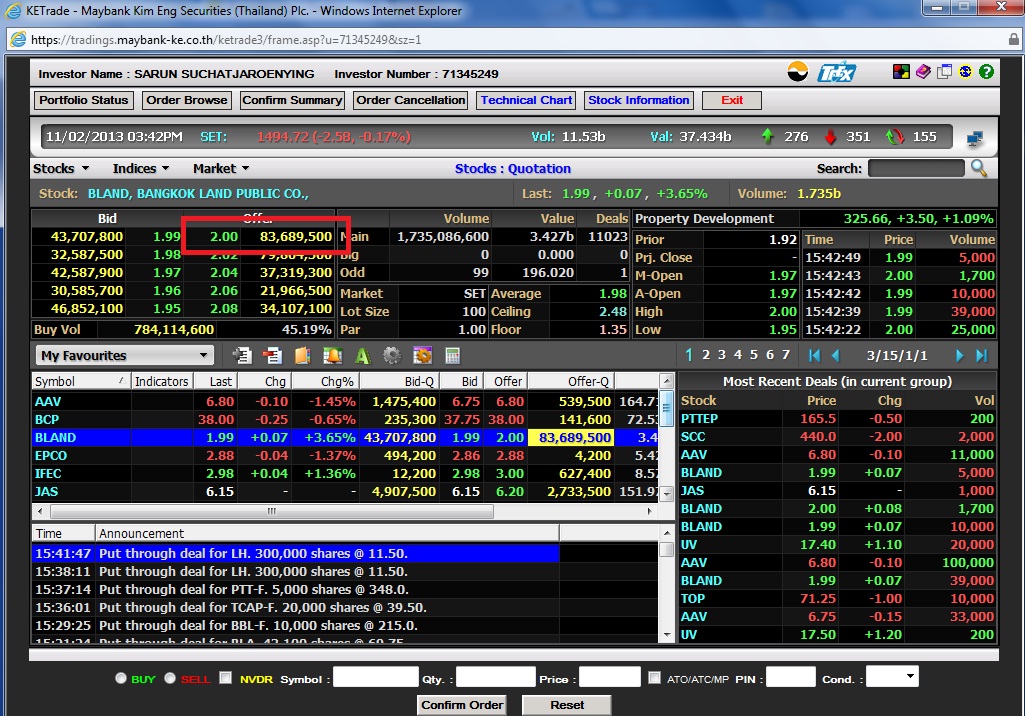The image size is (1025, 716).
Task: Open the Technical Chart
Action: pos(526,100)
